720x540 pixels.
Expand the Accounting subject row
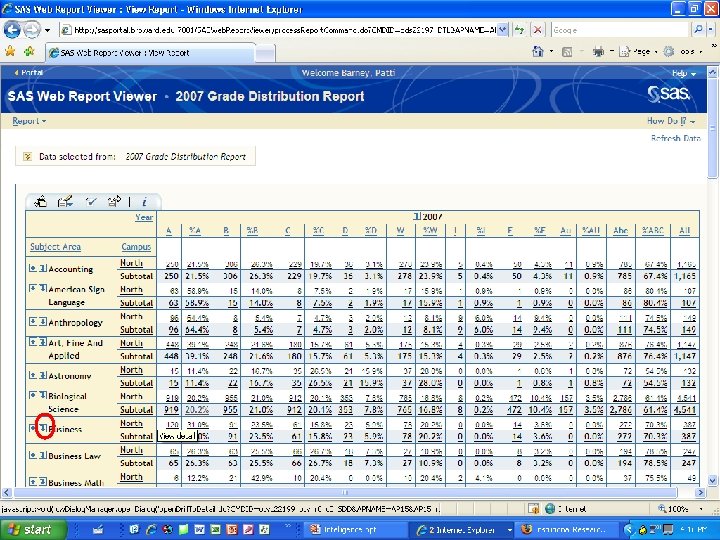point(33,268)
